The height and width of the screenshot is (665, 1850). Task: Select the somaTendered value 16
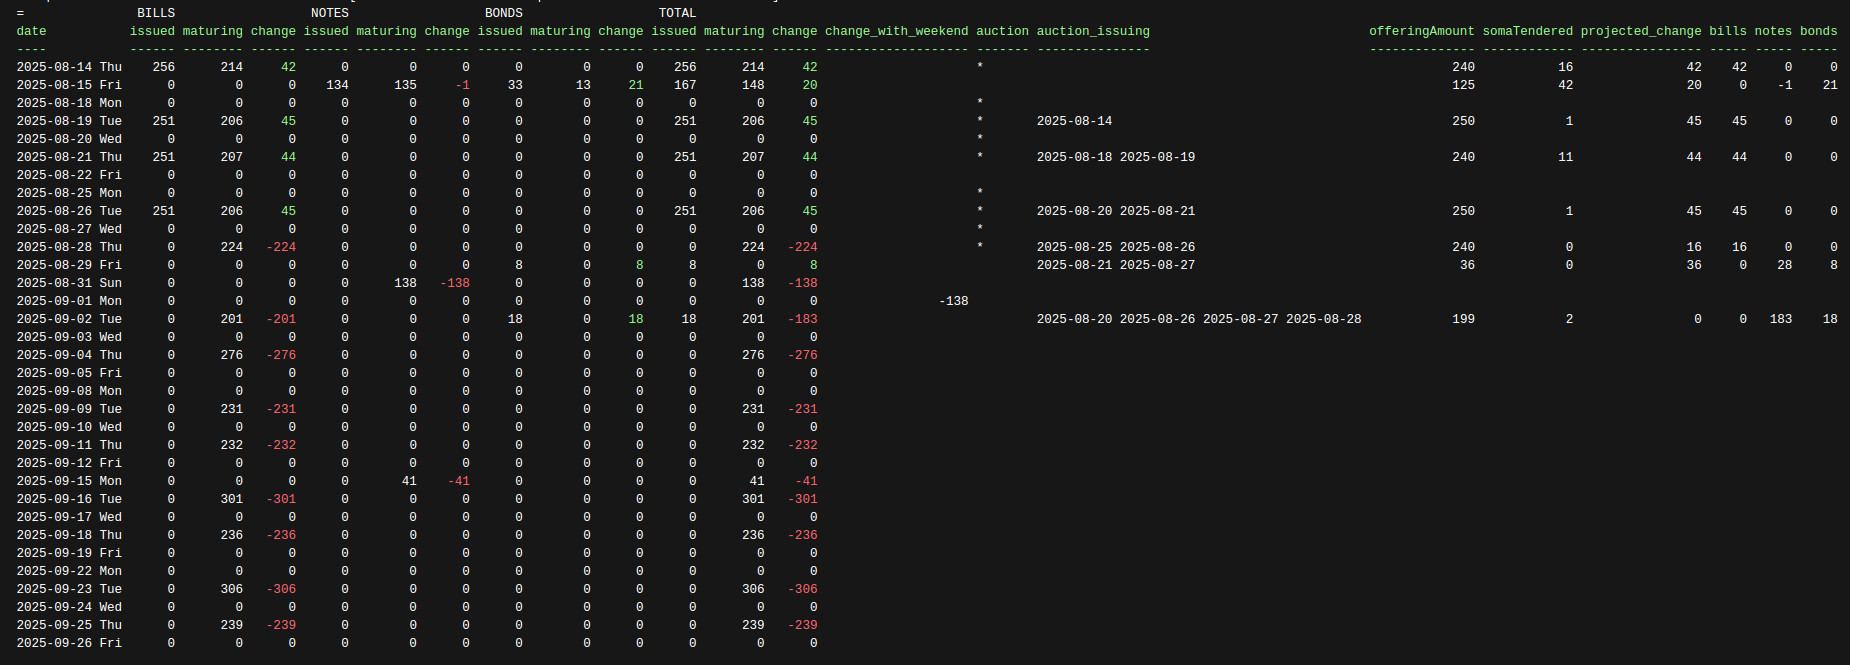(1565, 67)
